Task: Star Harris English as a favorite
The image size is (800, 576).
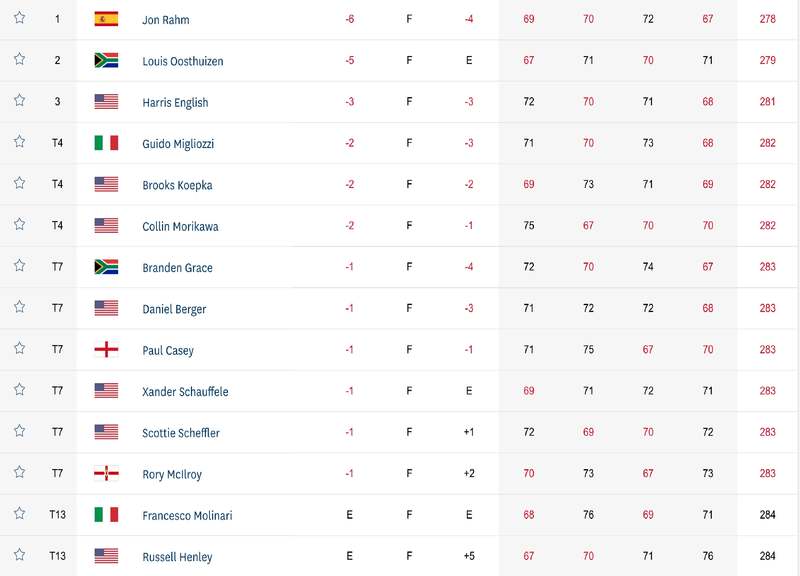Action: tap(19, 101)
